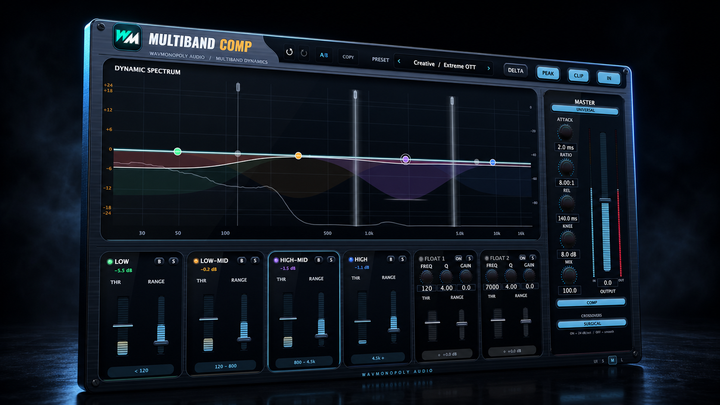This screenshot has height=405, width=720.
Task: Select the green LOW band node in spectrum
Action: 178,152
